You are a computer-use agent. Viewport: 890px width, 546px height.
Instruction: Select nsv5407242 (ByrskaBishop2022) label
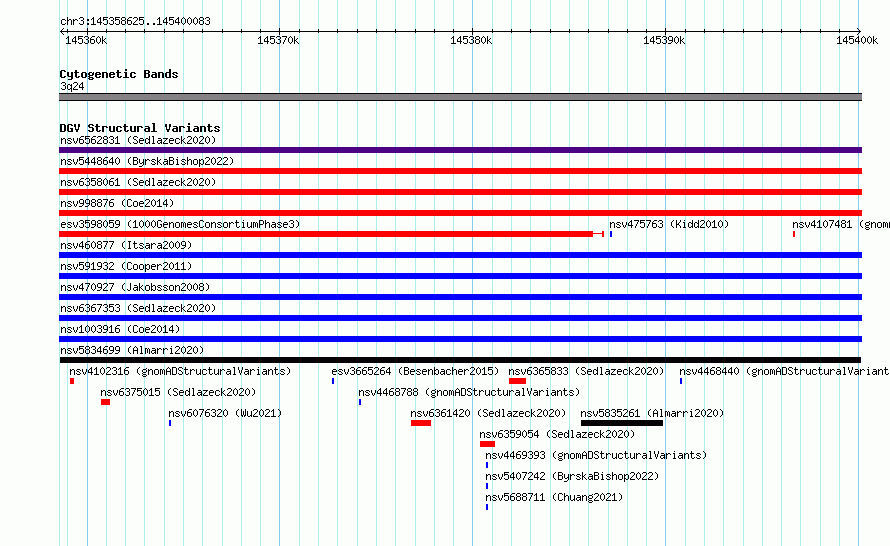[572, 476]
